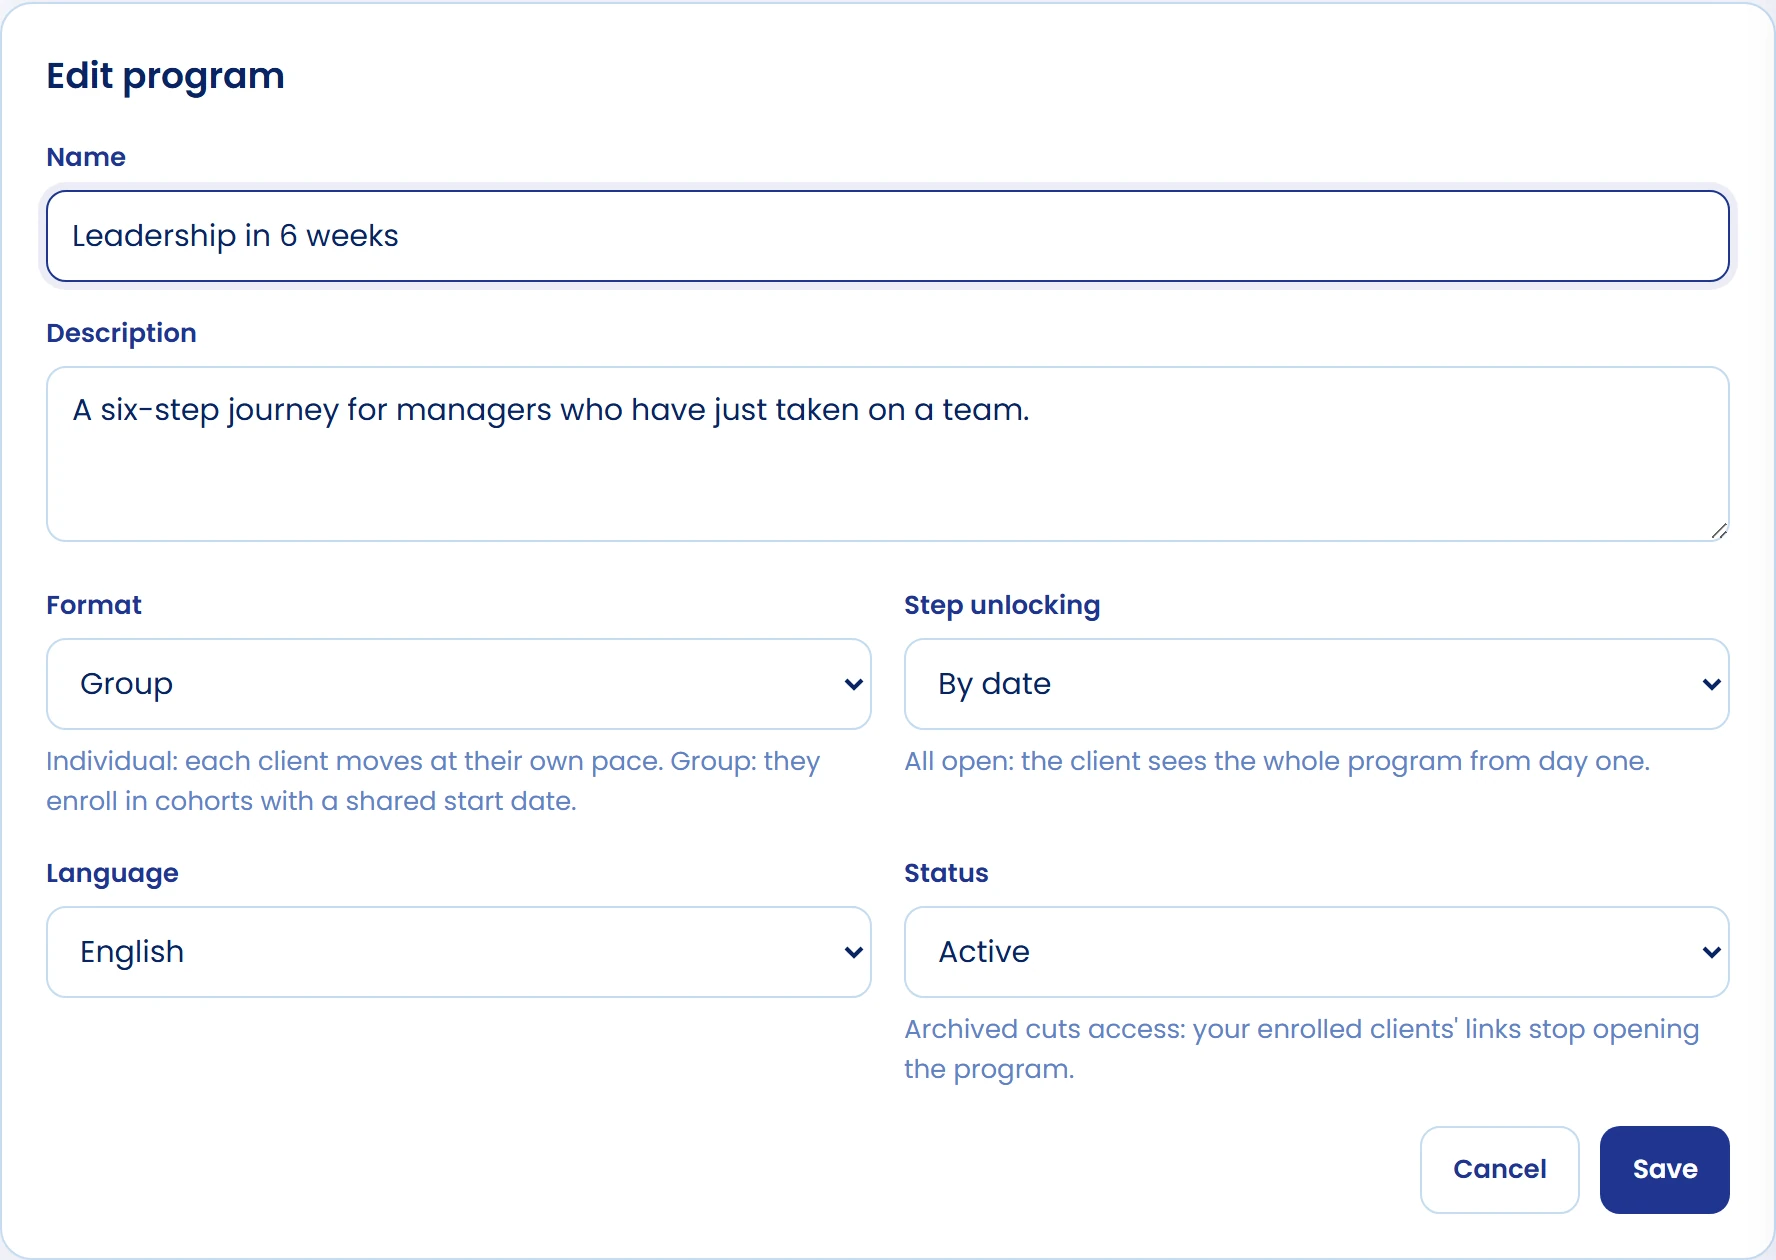Open the Format dropdown showing Group
The height and width of the screenshot is (1260, 1776).
[x=459, y=684]
